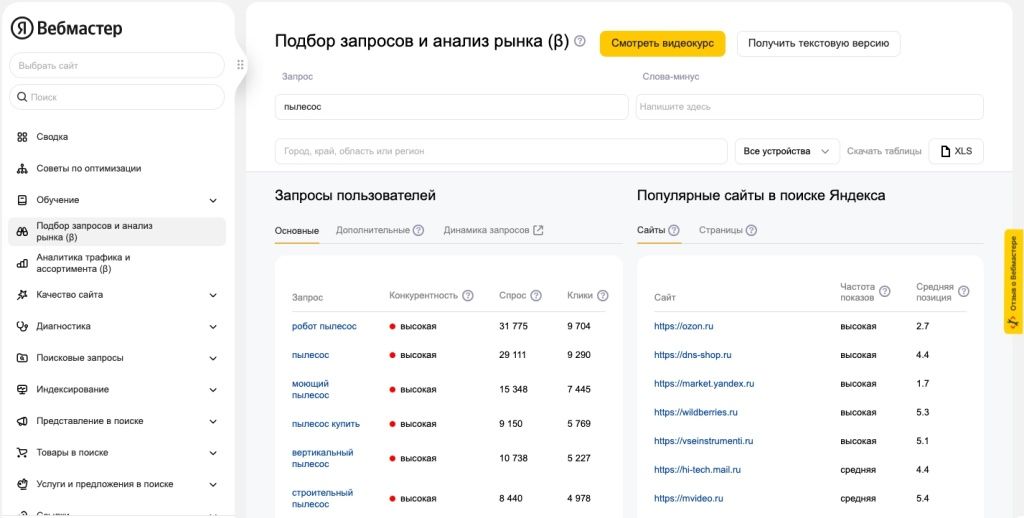1024x518 pixels.
Task: Expand Услуги и предложения в поиске chevron
Action: (x=213, y=485)
